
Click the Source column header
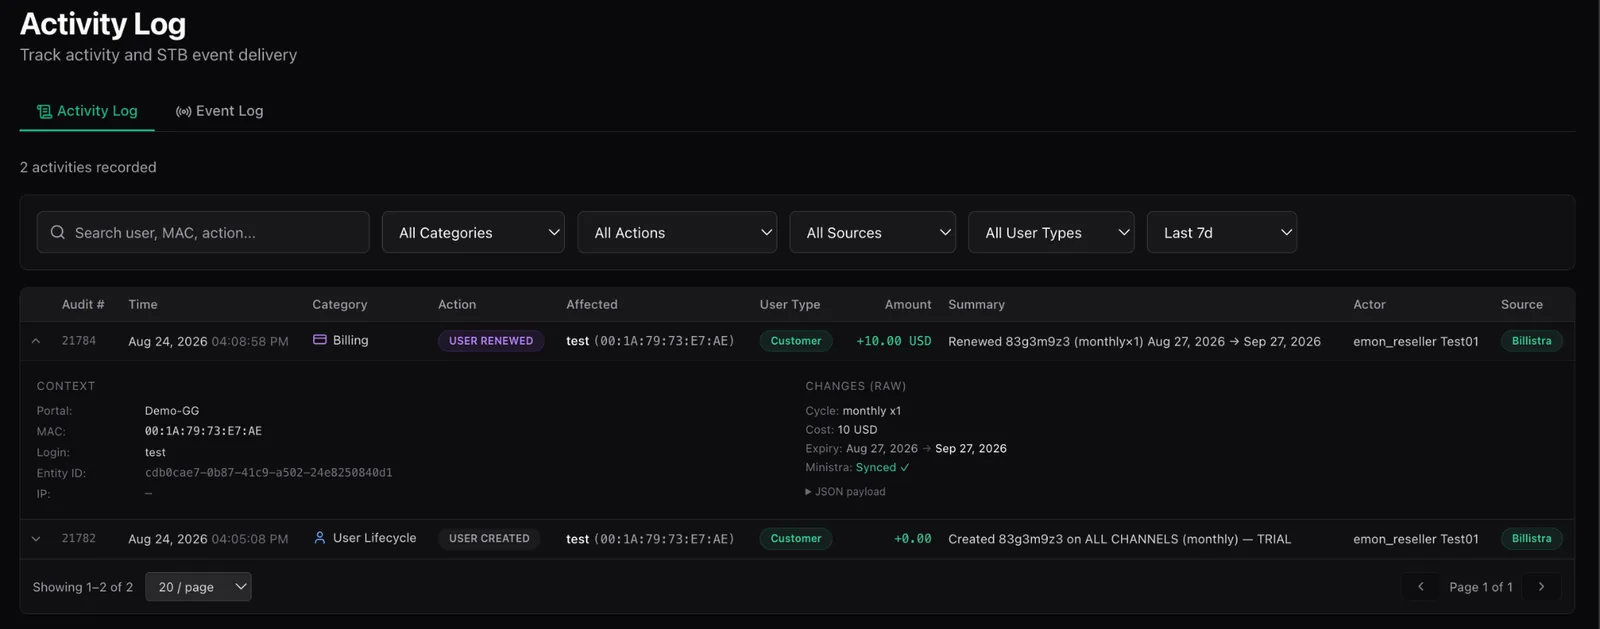[x=1522, y=304]
